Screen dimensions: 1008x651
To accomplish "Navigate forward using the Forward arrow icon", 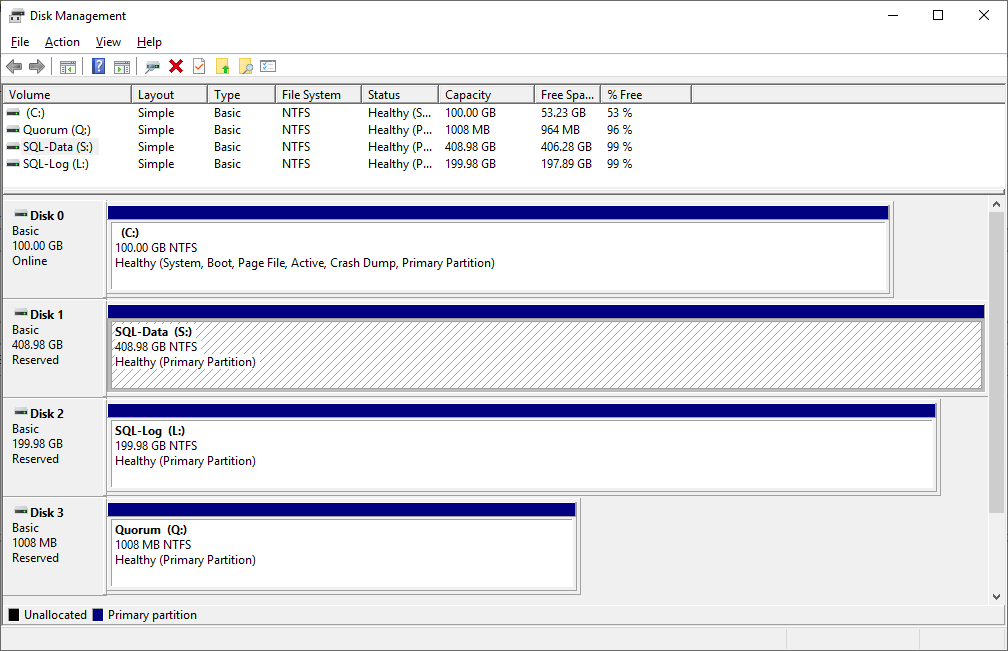I will click(37, 66).
